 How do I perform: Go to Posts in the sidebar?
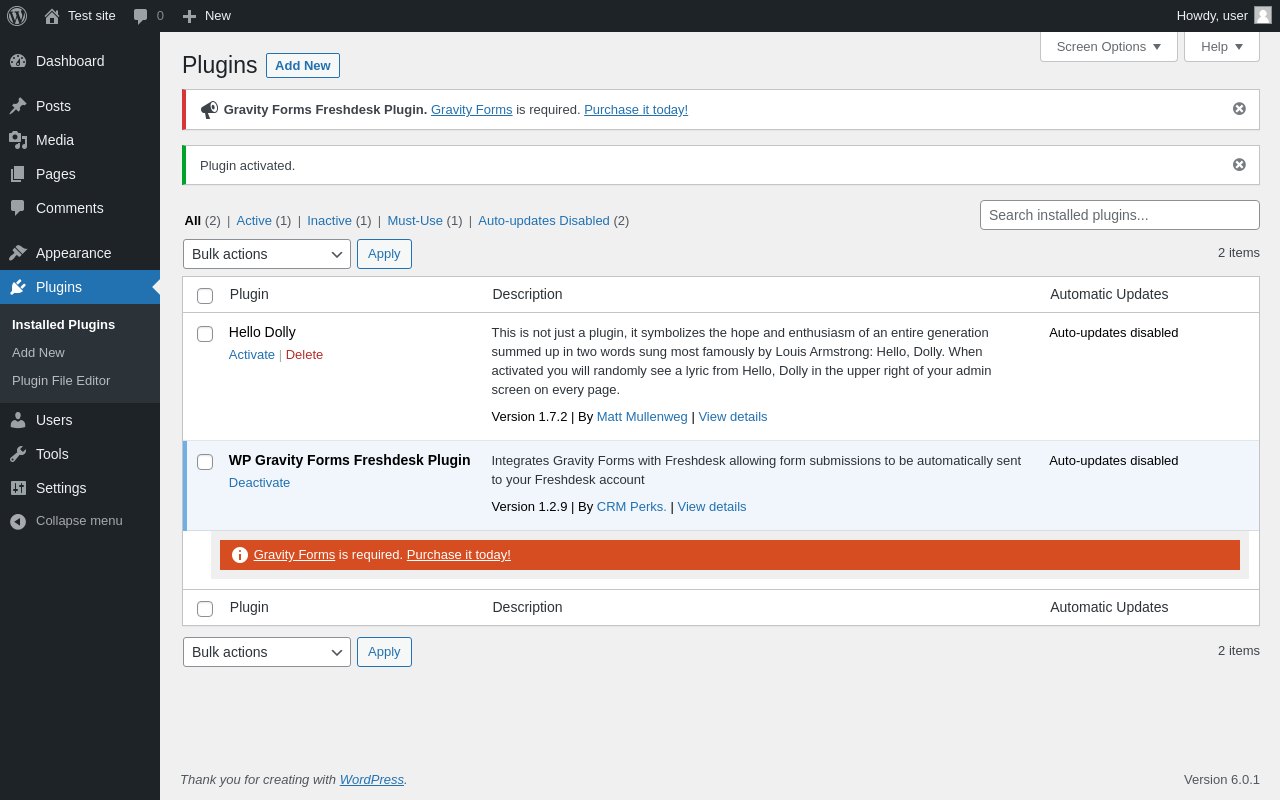coord(80,106)
